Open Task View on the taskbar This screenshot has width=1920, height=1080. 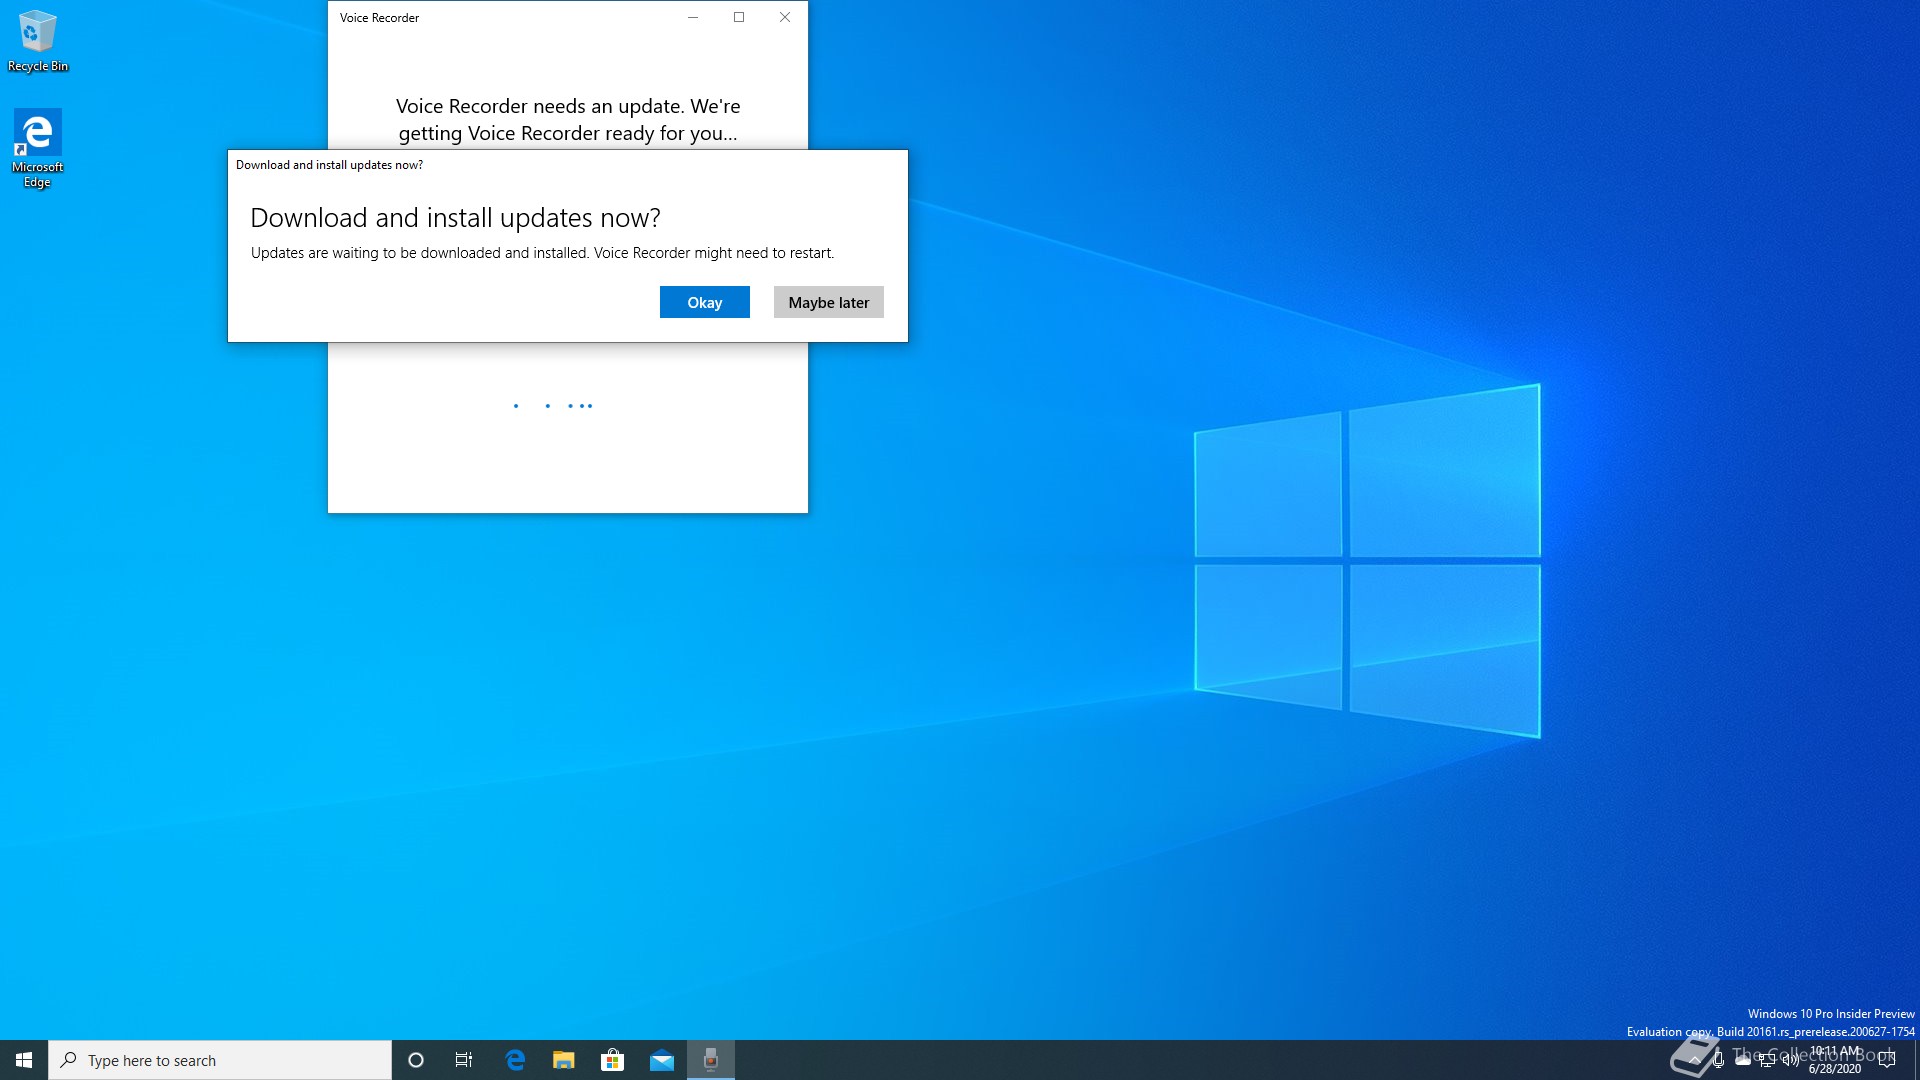point(464,1060)
